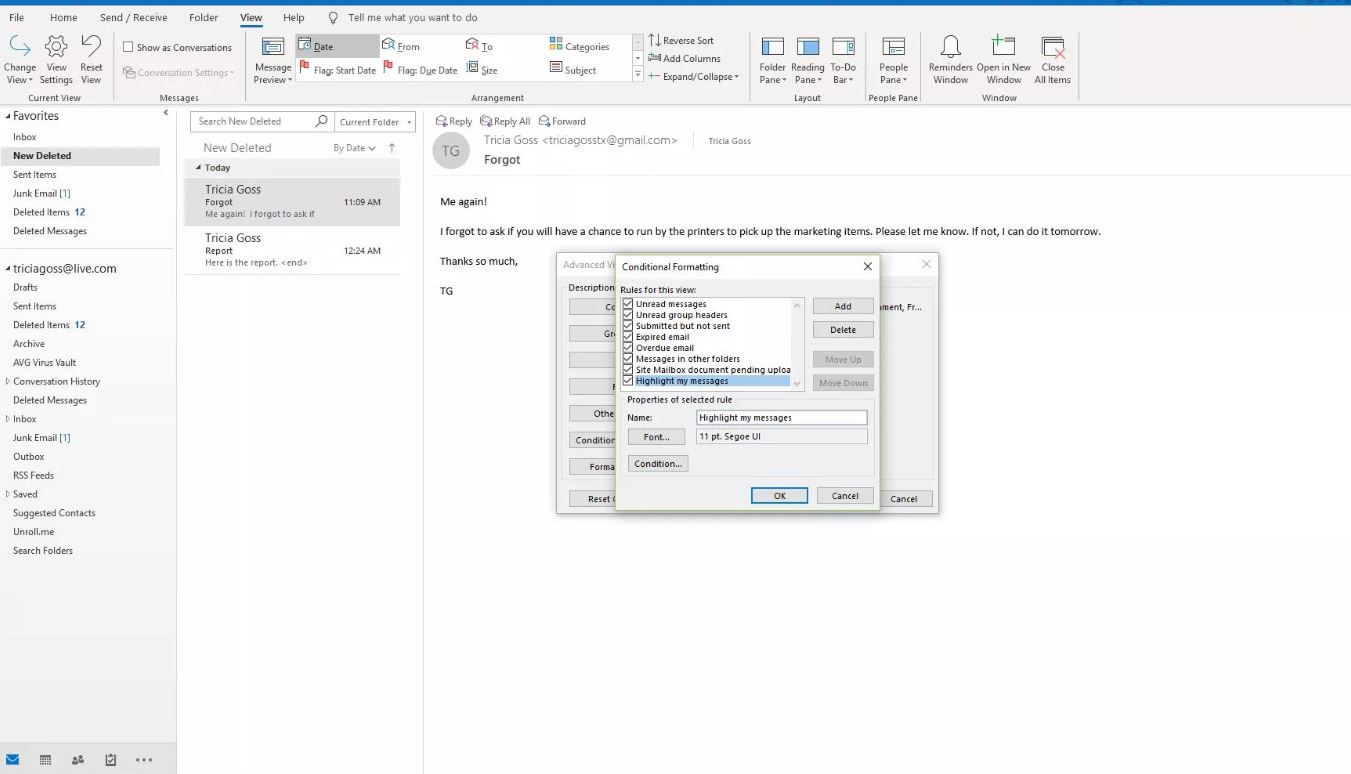Switch to Calendar view in navigation bar
Image resolution: width=1351 pixels, height=774 pixels.
pyautogui.click(x=45, y=760)
